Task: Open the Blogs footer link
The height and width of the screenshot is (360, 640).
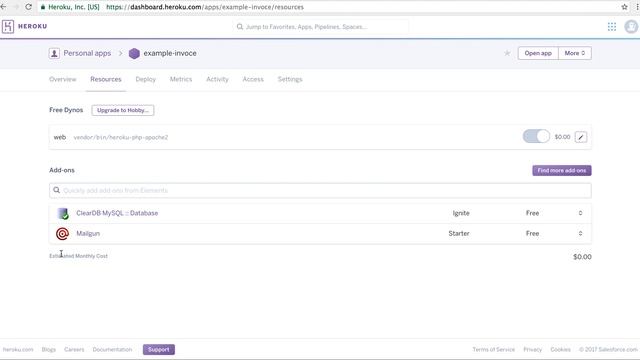Action: click(49, 349)
